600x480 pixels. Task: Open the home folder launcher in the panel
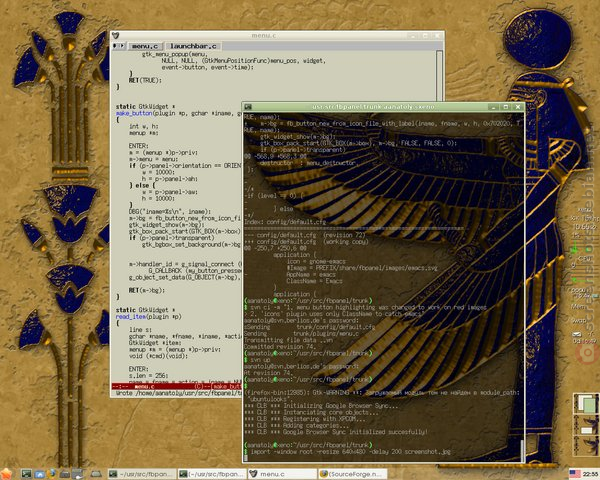point(39,474)
